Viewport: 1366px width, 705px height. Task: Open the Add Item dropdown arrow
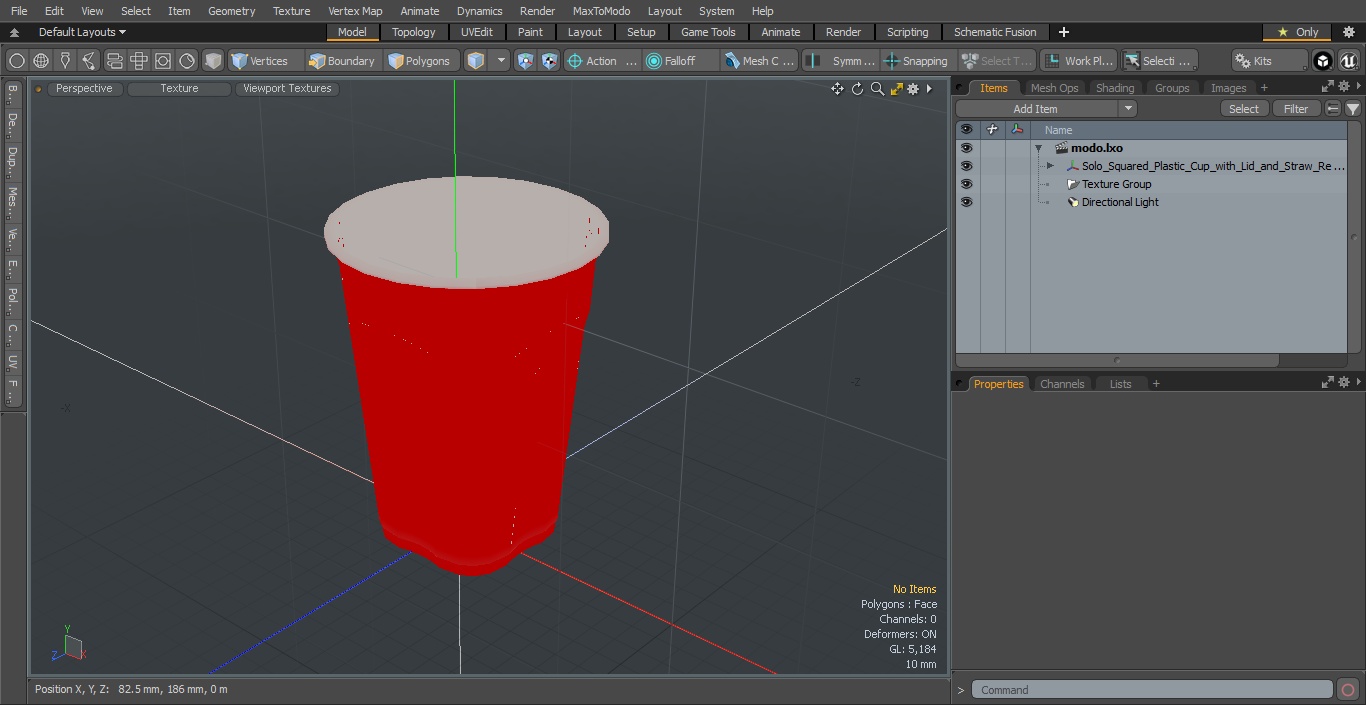(x=1128, y=109)
